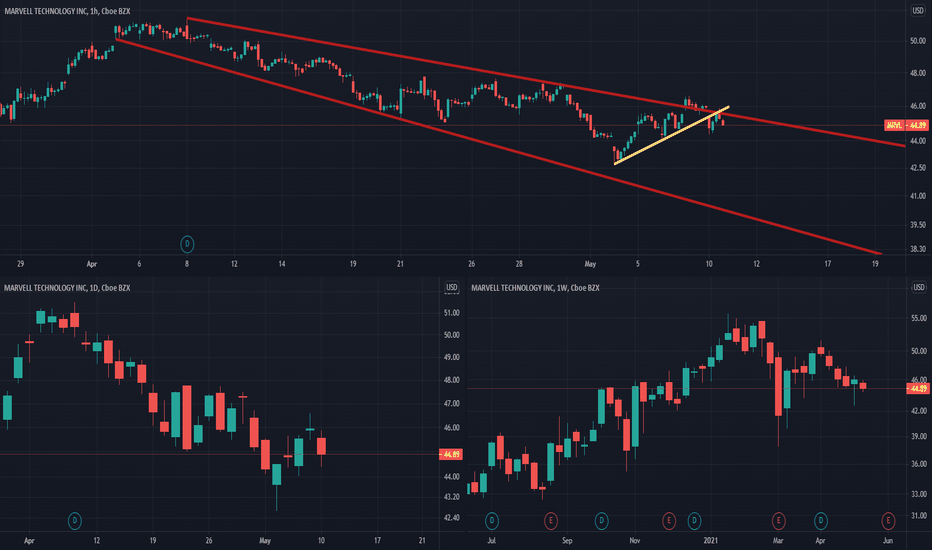This screenshot has height=550, width=932.
Task: Click 49.00 on the 1D chart price axis
Action: tap(452, 357)
